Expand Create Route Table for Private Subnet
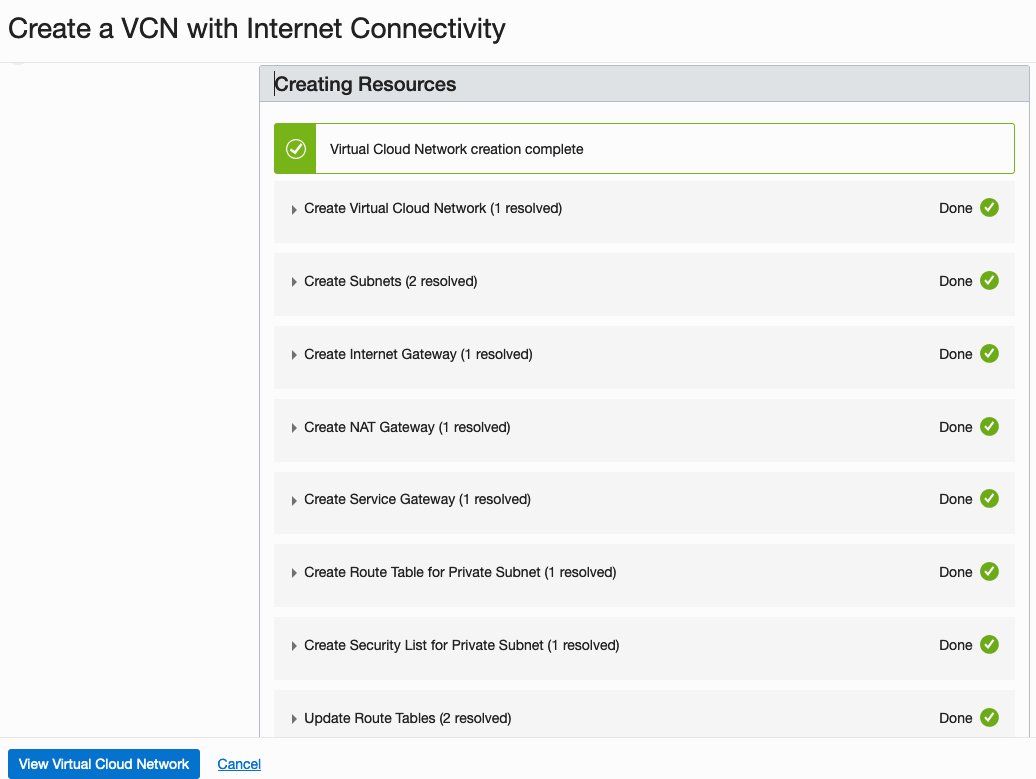Image resolution: width=1036 pixels, height=779 pixels. 295,574
